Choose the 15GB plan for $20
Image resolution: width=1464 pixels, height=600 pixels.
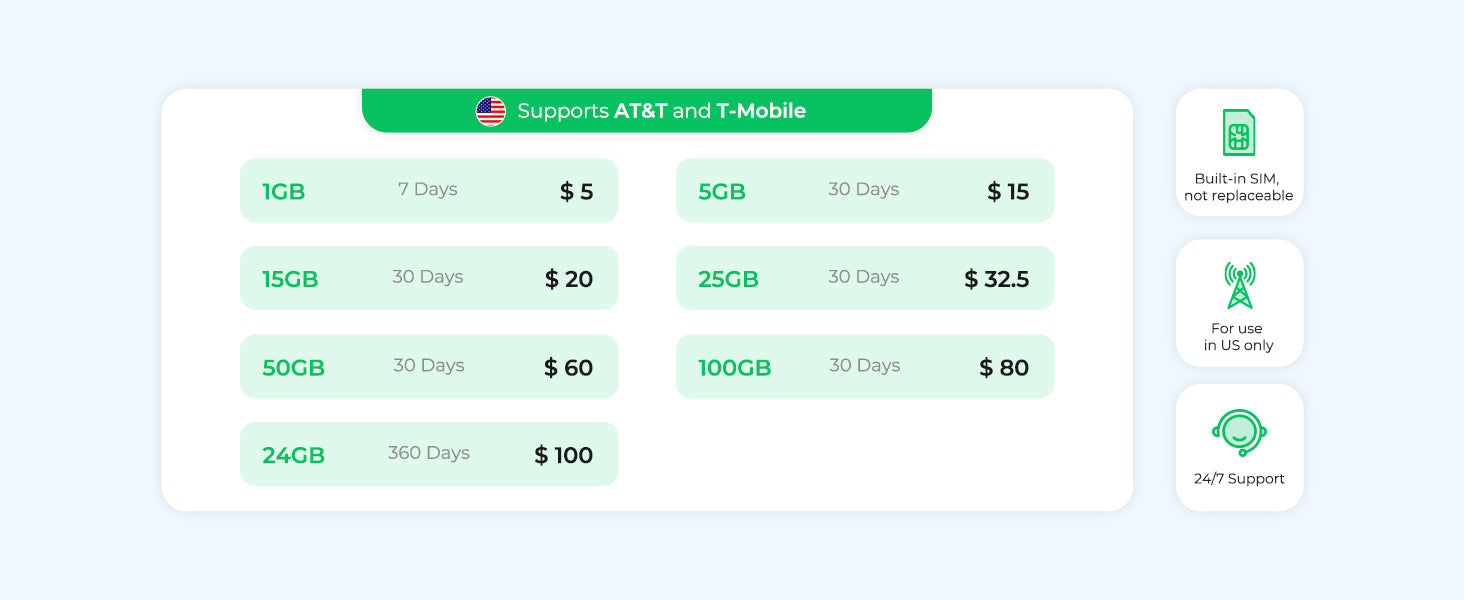pos(429,278)
